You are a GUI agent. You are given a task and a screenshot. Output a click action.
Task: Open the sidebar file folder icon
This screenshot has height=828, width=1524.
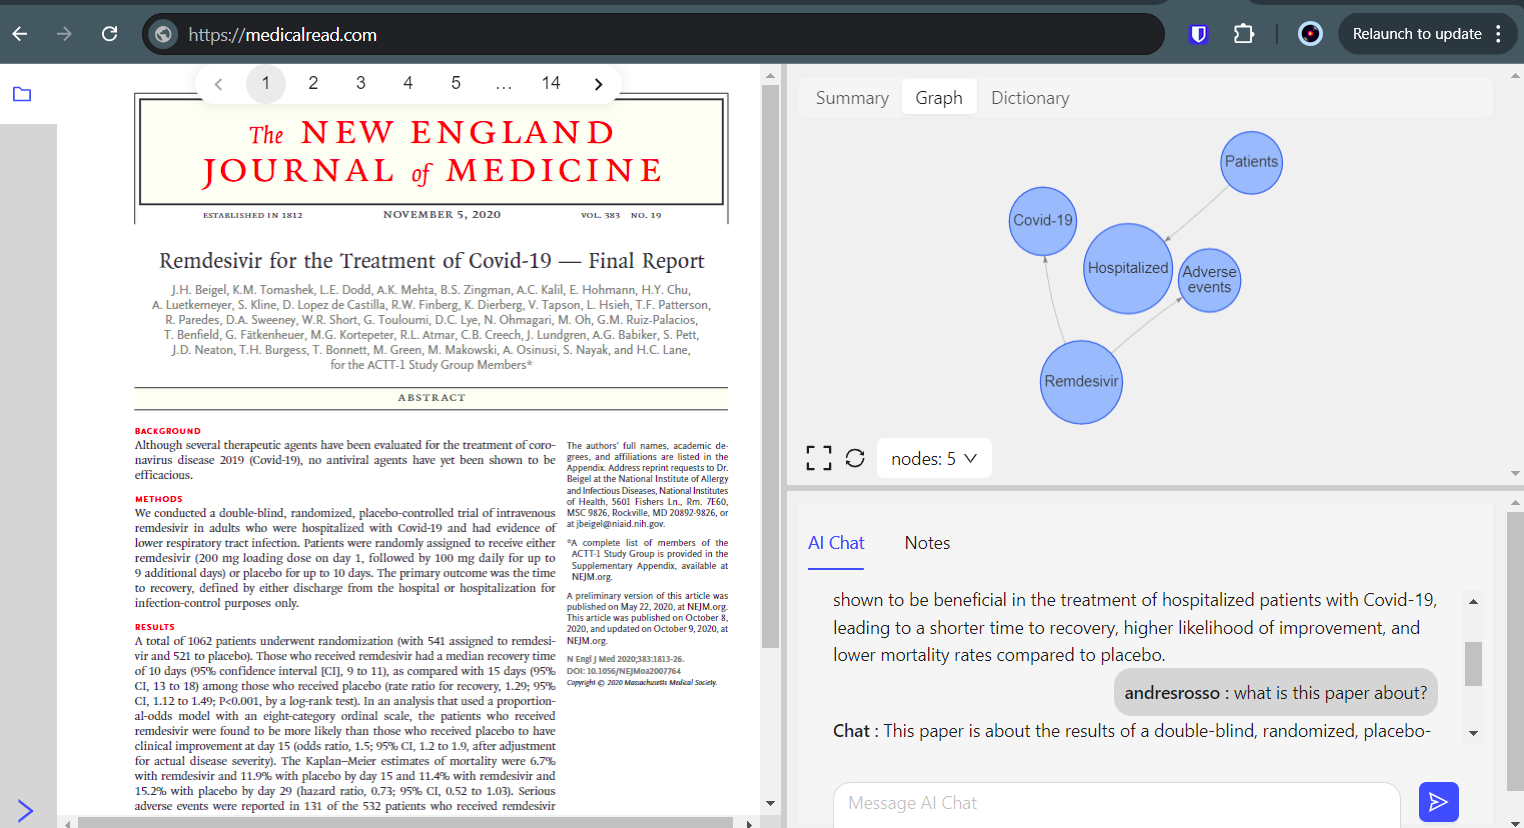tap(22, 93)
